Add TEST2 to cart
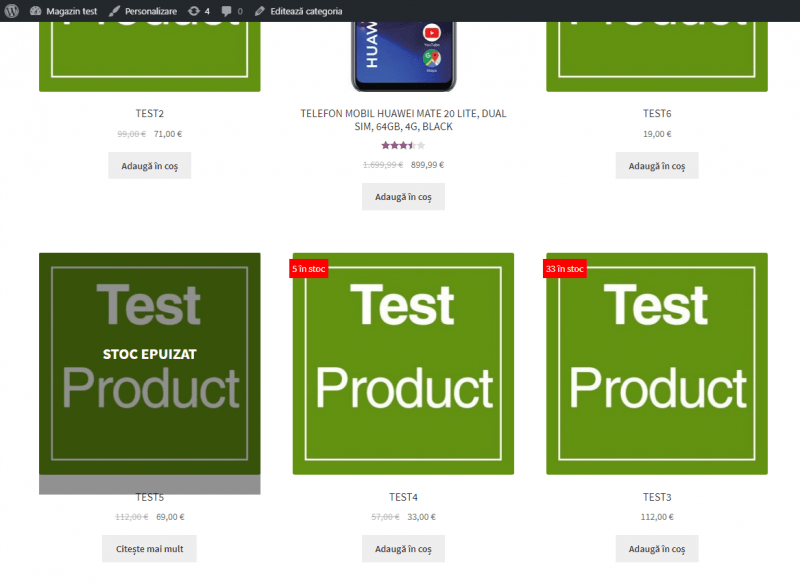The image size is (800, 585). click(x=149, y=166)
